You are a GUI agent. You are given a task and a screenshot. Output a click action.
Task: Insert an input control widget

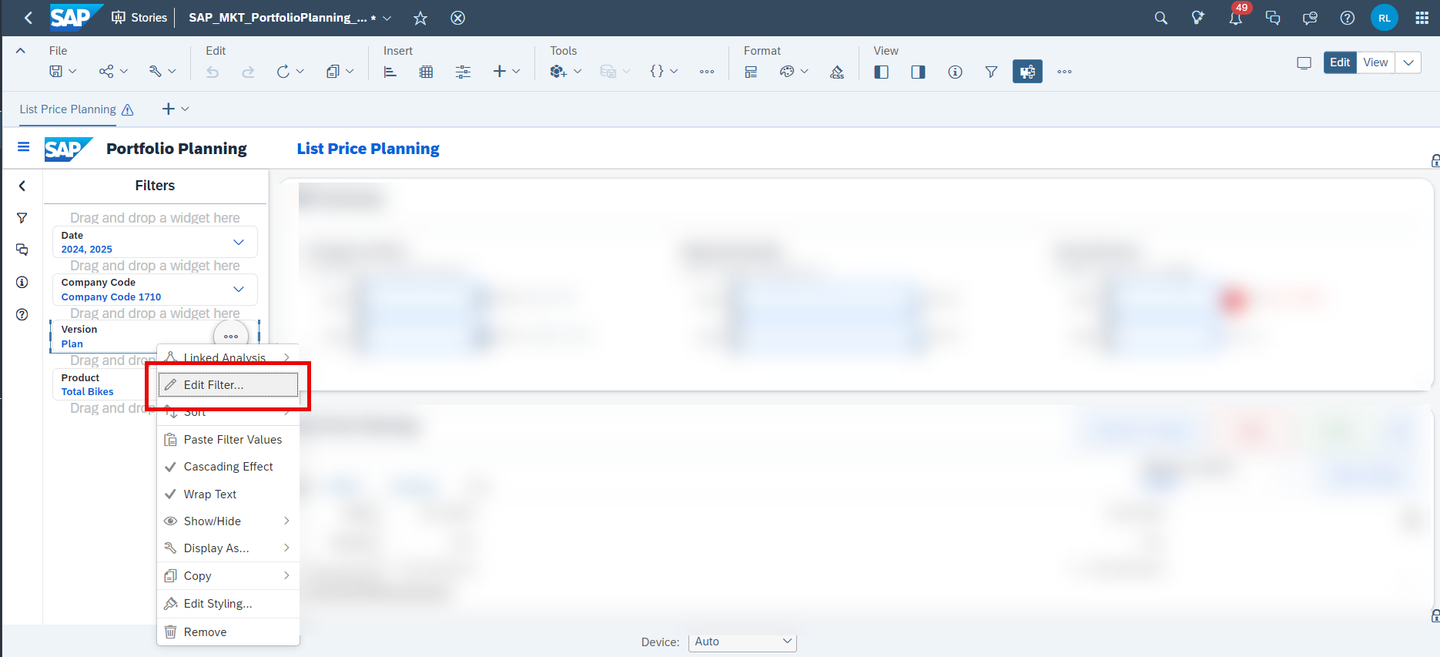pos(463,72)
